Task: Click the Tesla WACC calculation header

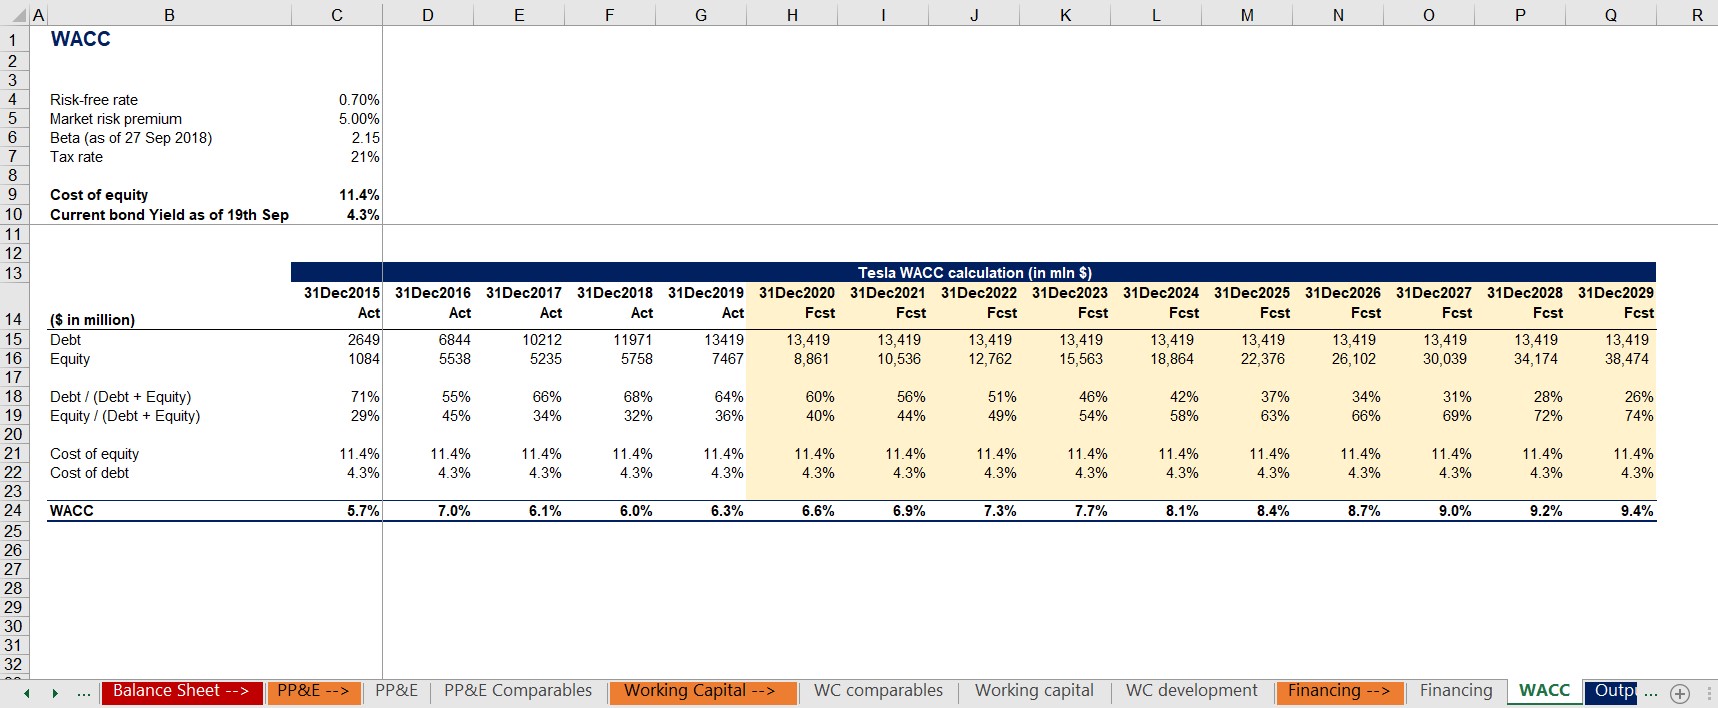Action: tap(974, 272)
